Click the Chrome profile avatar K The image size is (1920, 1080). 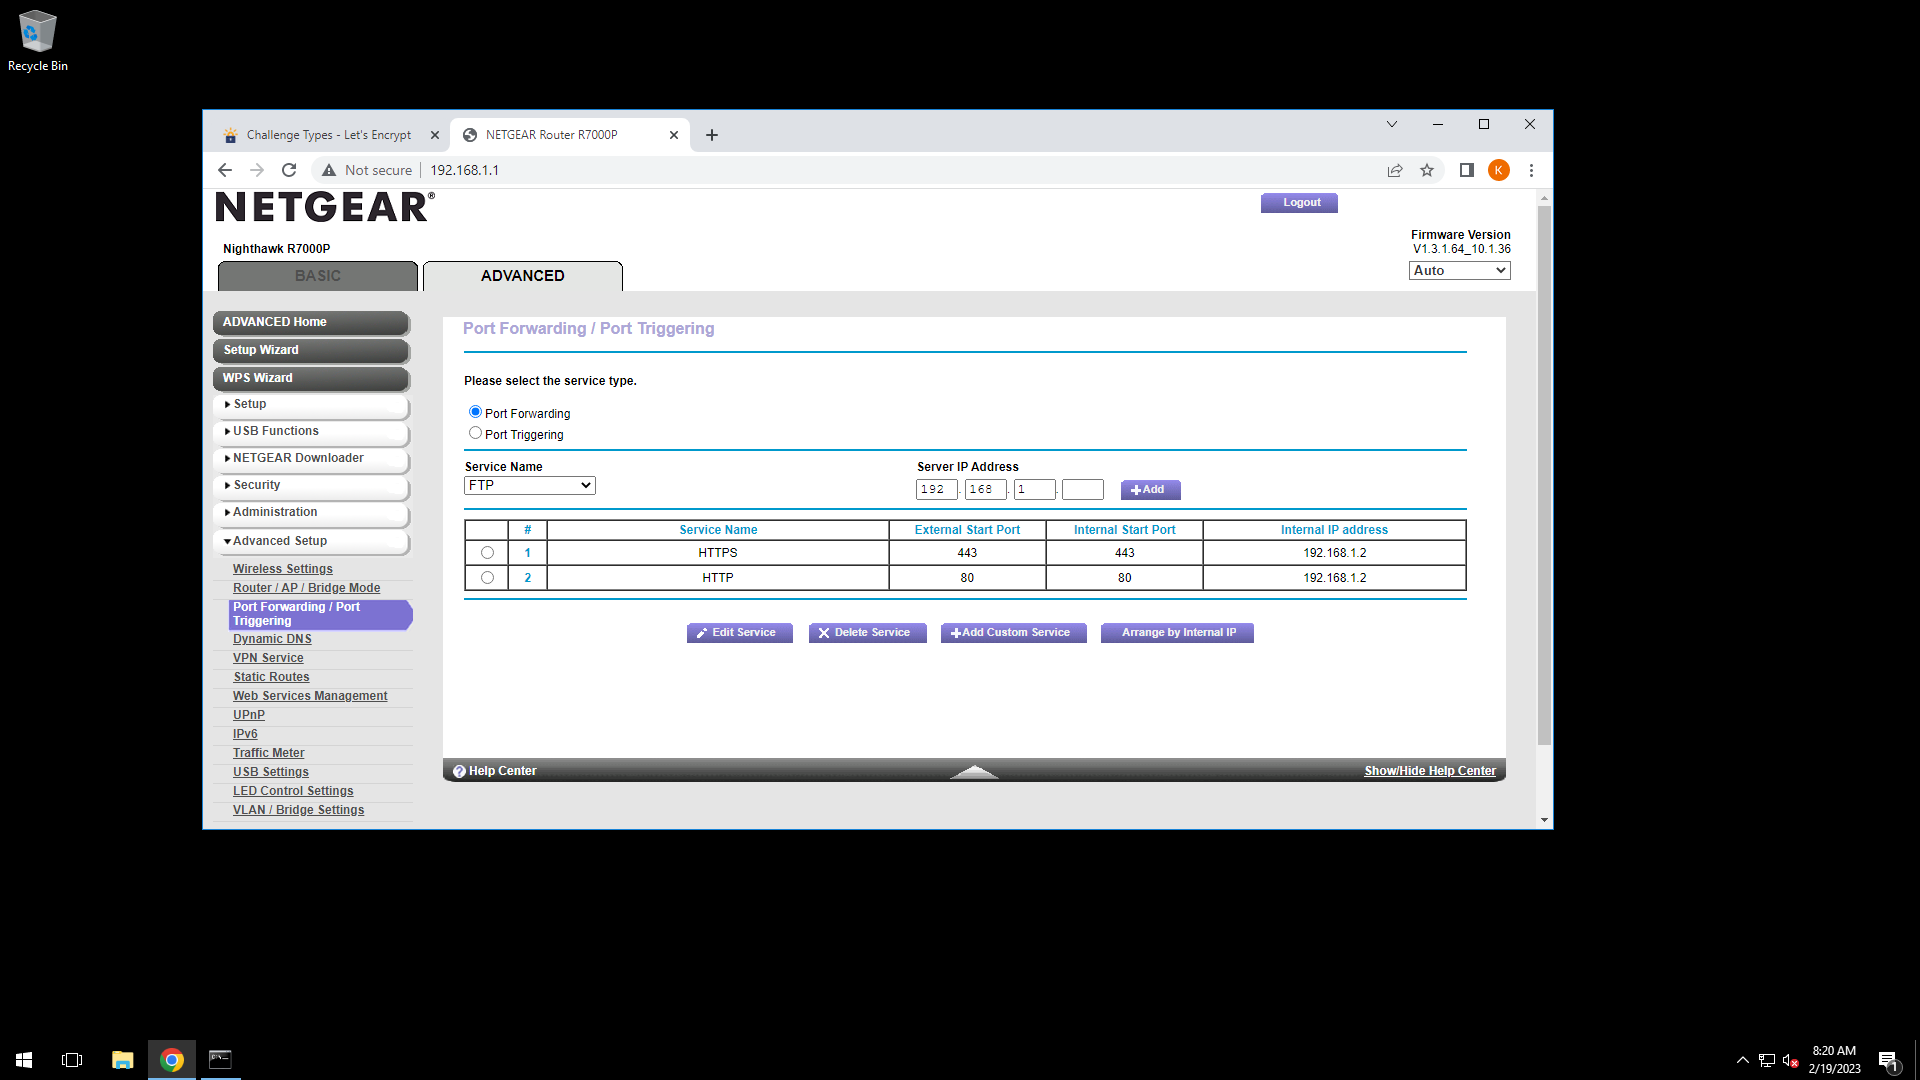pyautogui.click(x=1498, y=170)
